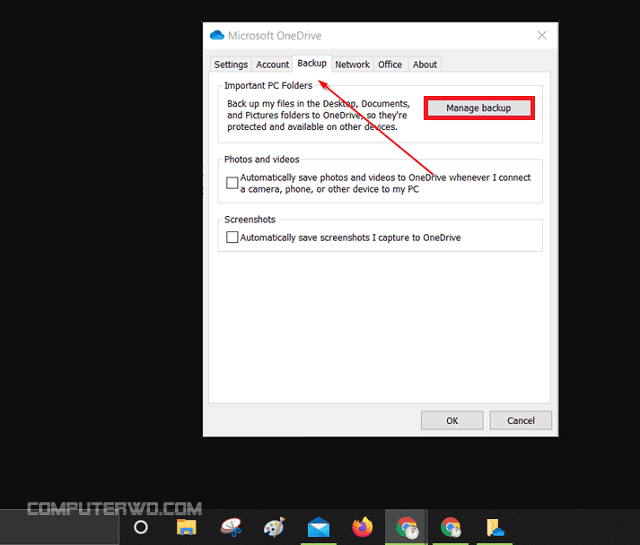The image size is (640, 545).
Task: Click the 'Screenshots' group label
Action: coord(250,220)
